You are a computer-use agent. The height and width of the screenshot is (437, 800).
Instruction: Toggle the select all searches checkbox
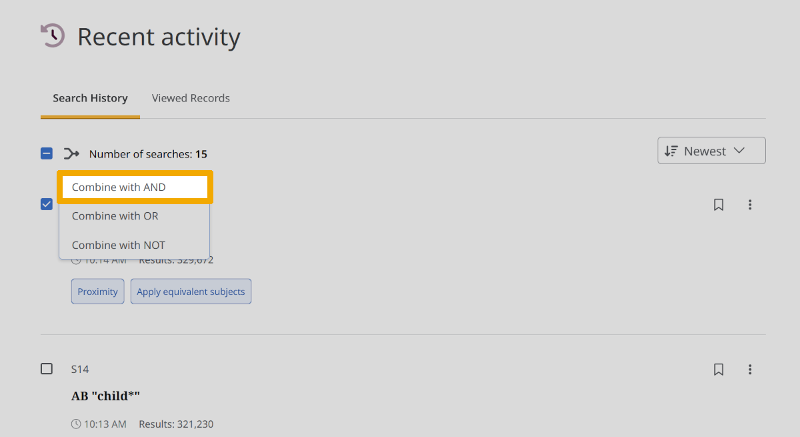click(47, 154)
